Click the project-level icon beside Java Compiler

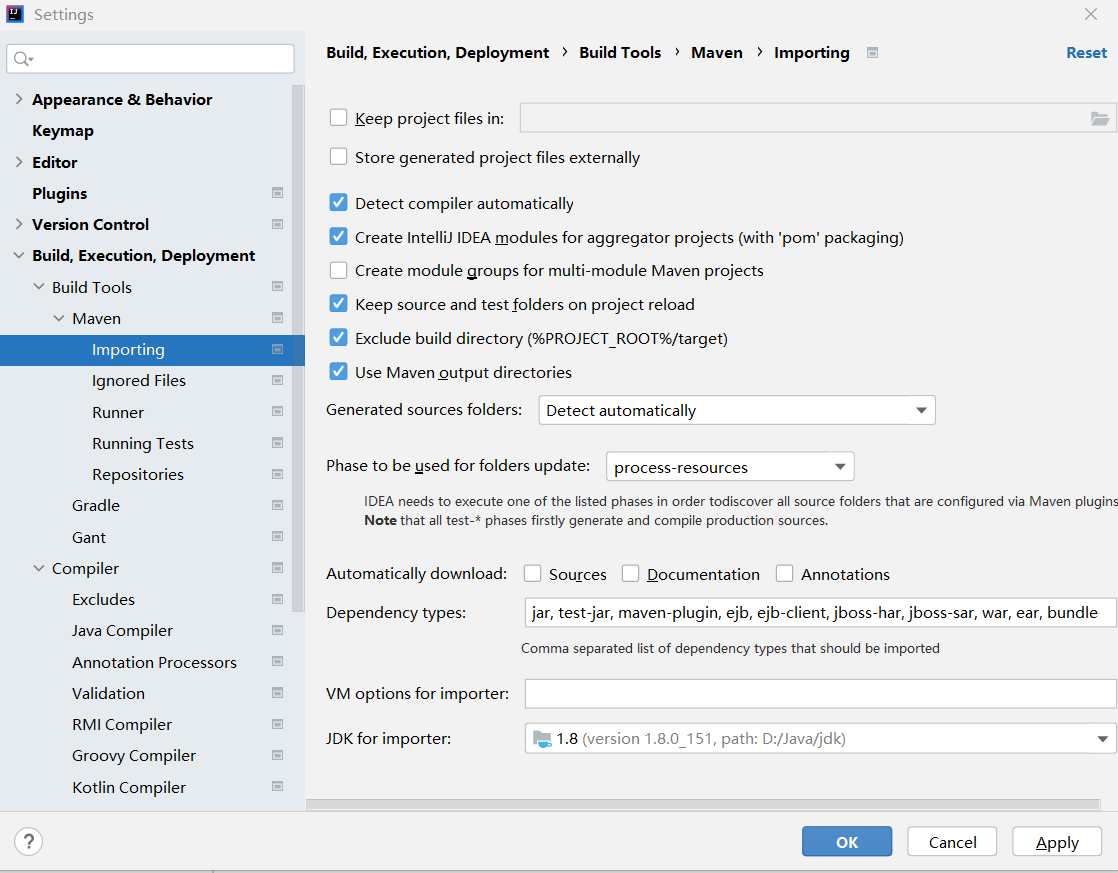(x=277, y=630)
